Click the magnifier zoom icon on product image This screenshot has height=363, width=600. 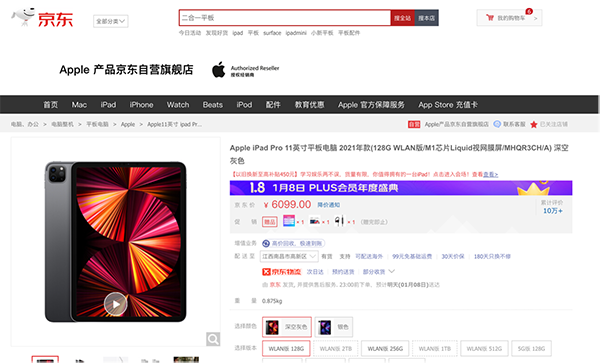click(x=213, y=339)
